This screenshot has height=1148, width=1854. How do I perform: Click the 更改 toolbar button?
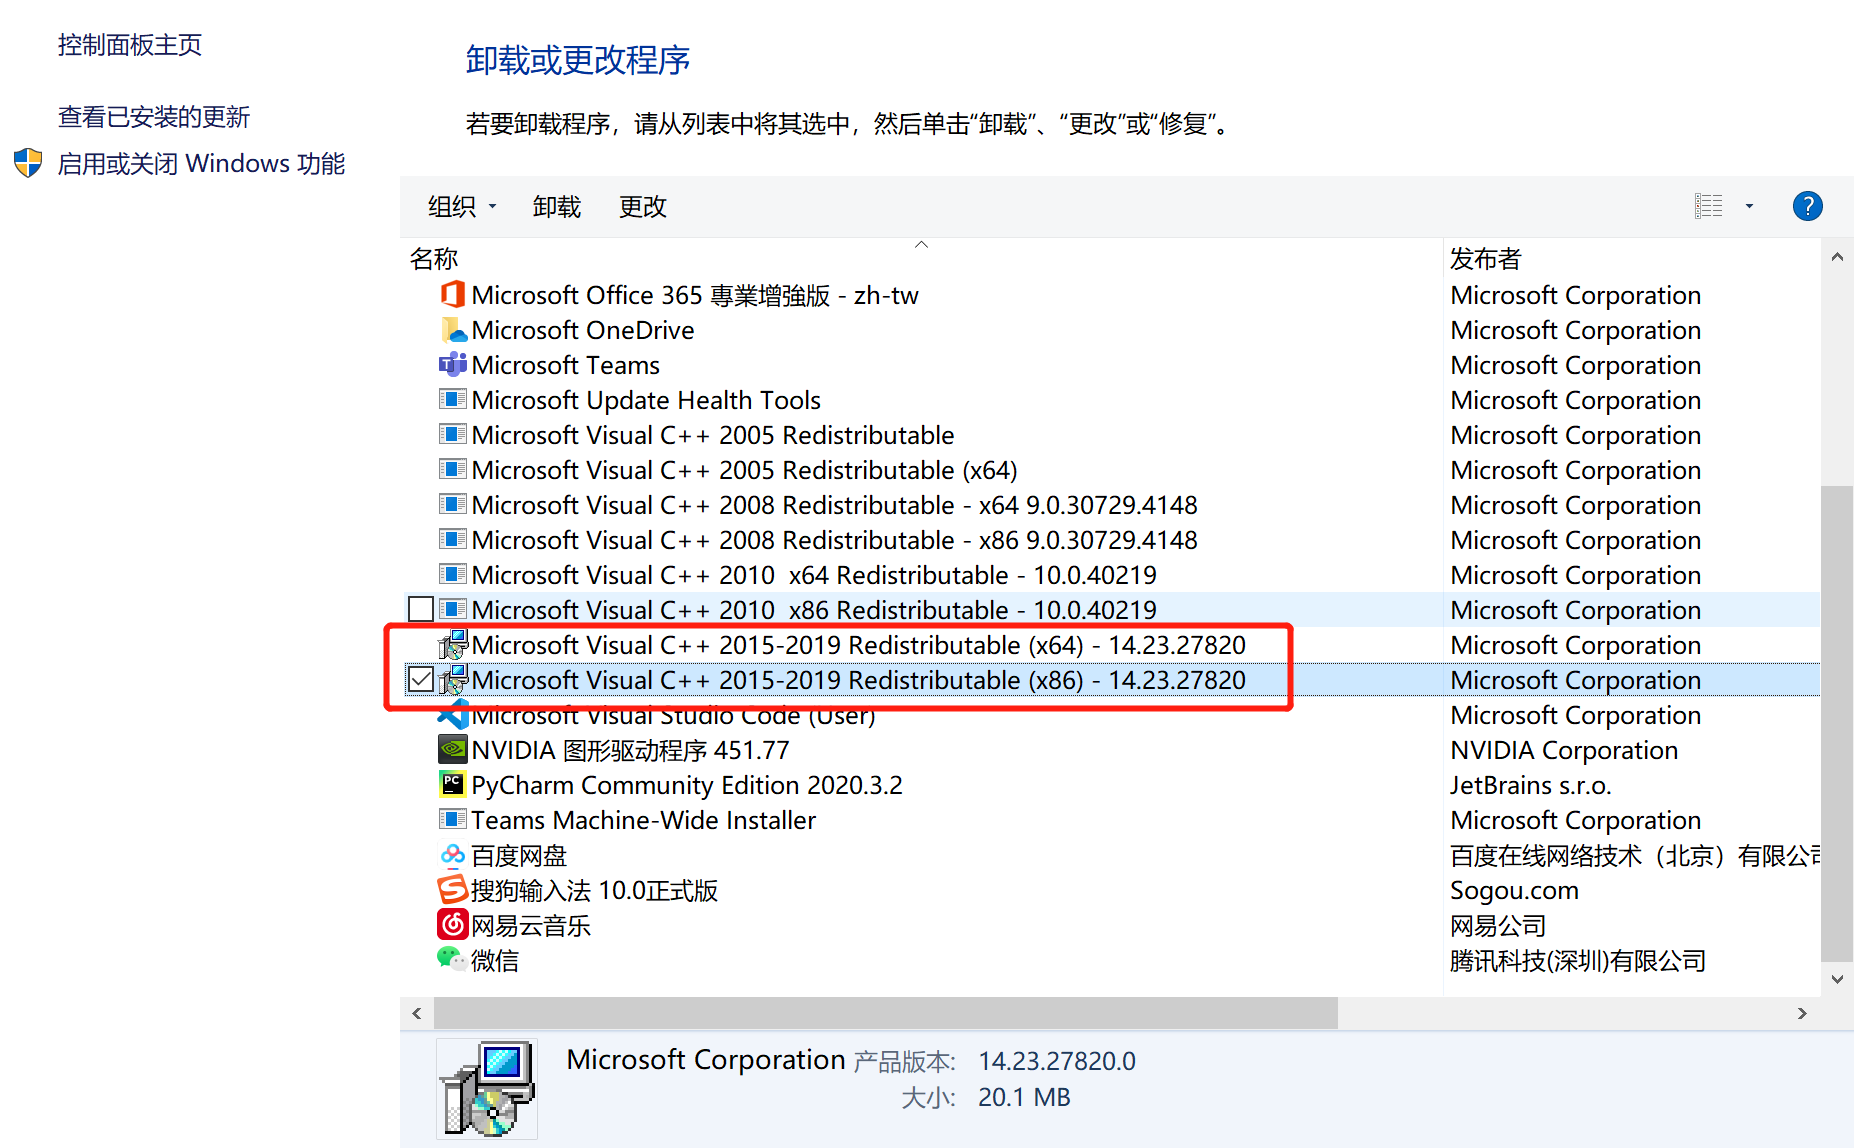point(643,206)
